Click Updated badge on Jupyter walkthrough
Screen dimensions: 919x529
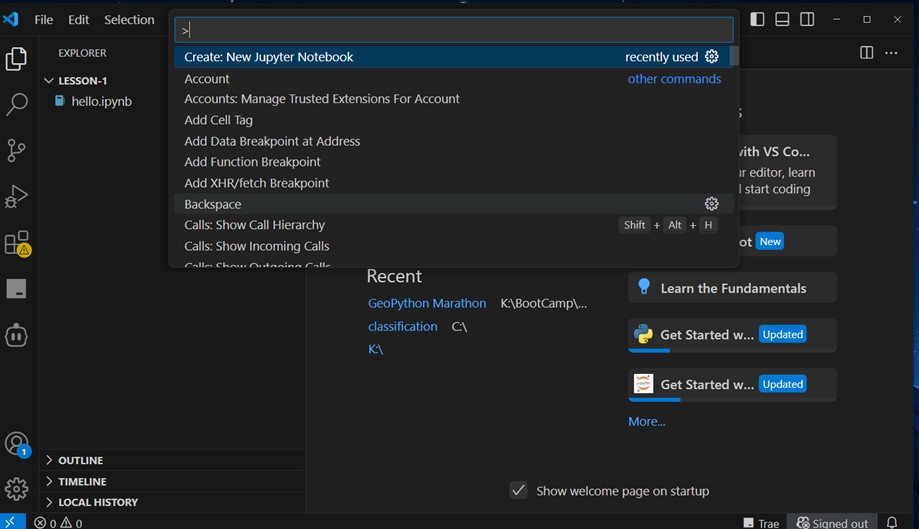coord(782,384)
